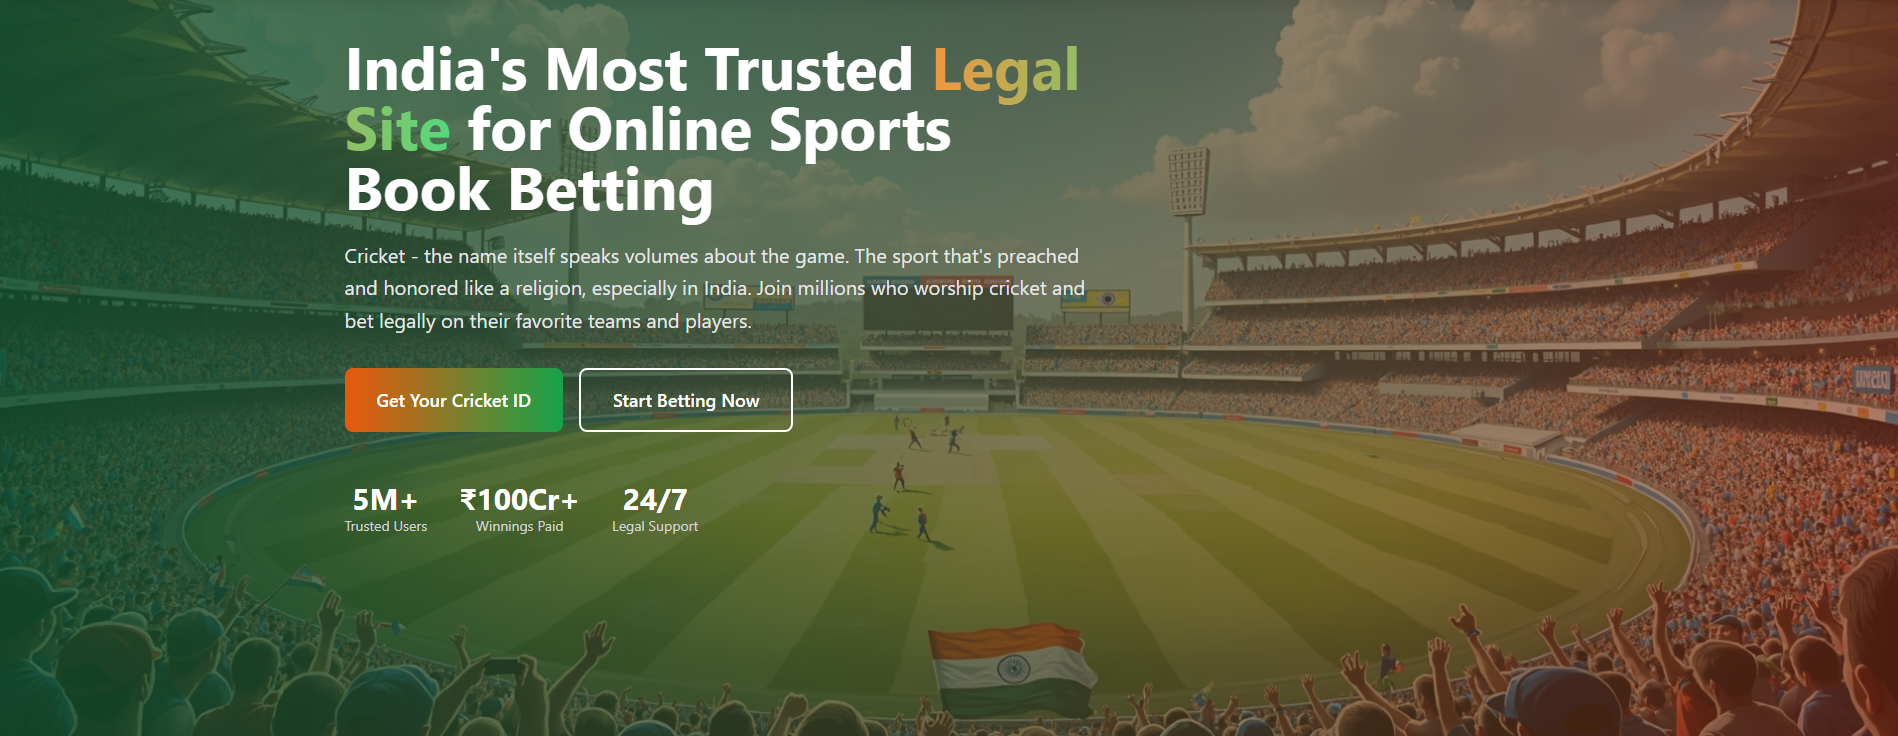Click the Winnings Paid label

coord(519,526)
